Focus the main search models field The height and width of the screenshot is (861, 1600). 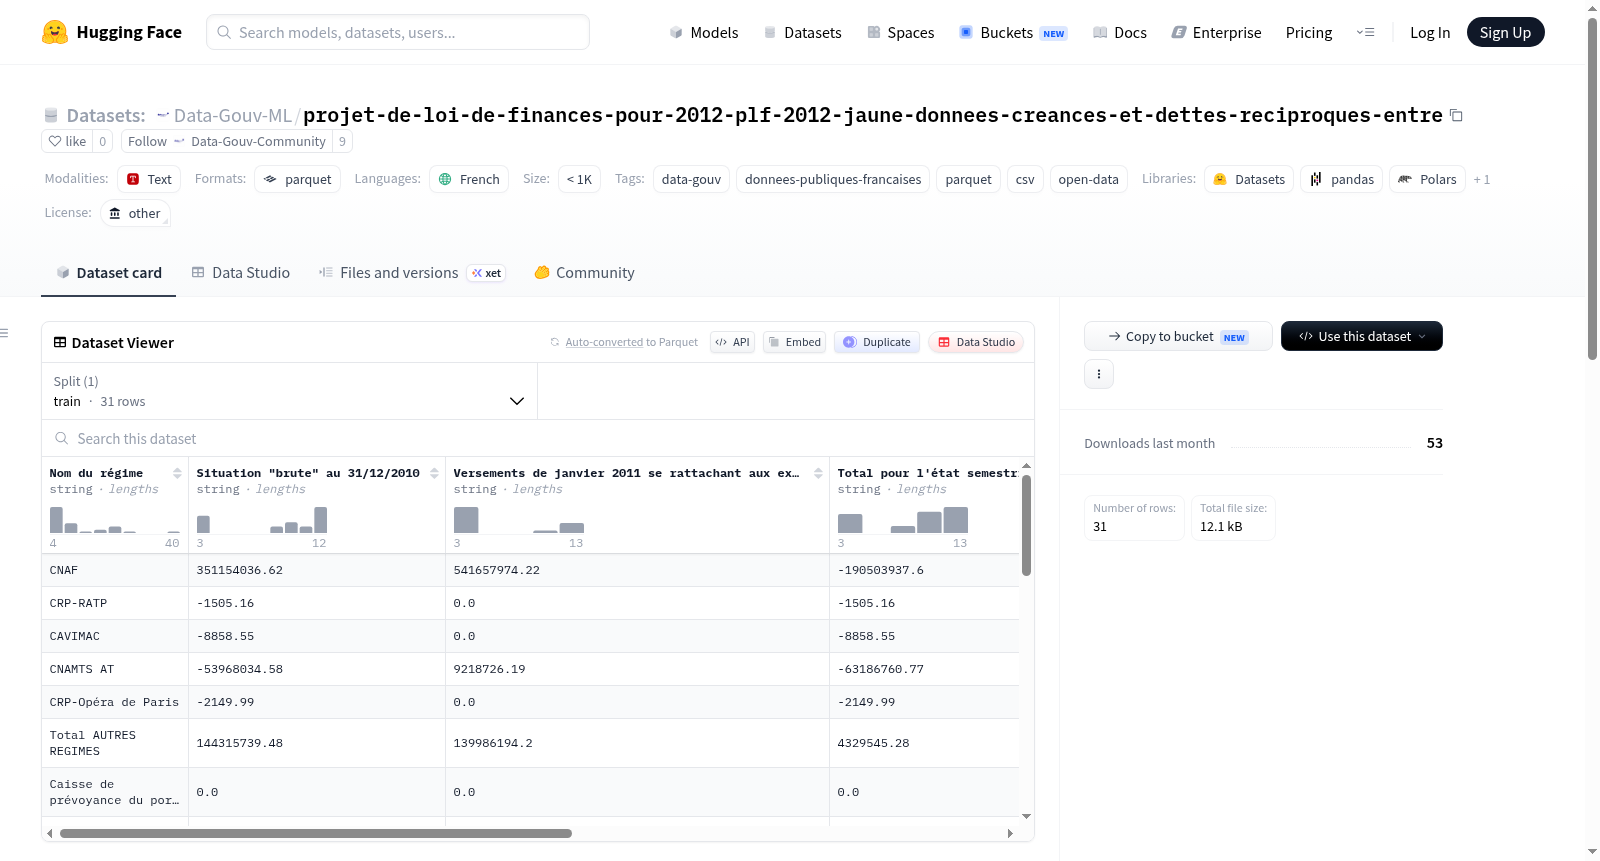pos(398,32)
